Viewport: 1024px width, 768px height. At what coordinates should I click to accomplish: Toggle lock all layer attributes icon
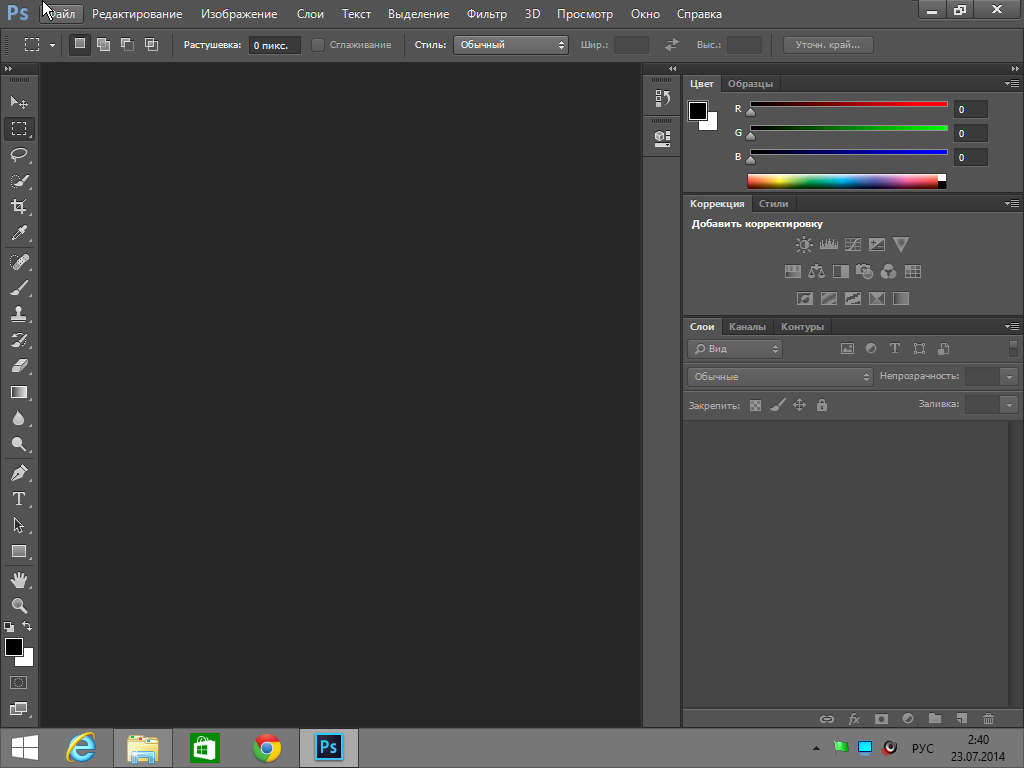pyautogui.click(x=822, y=405)
